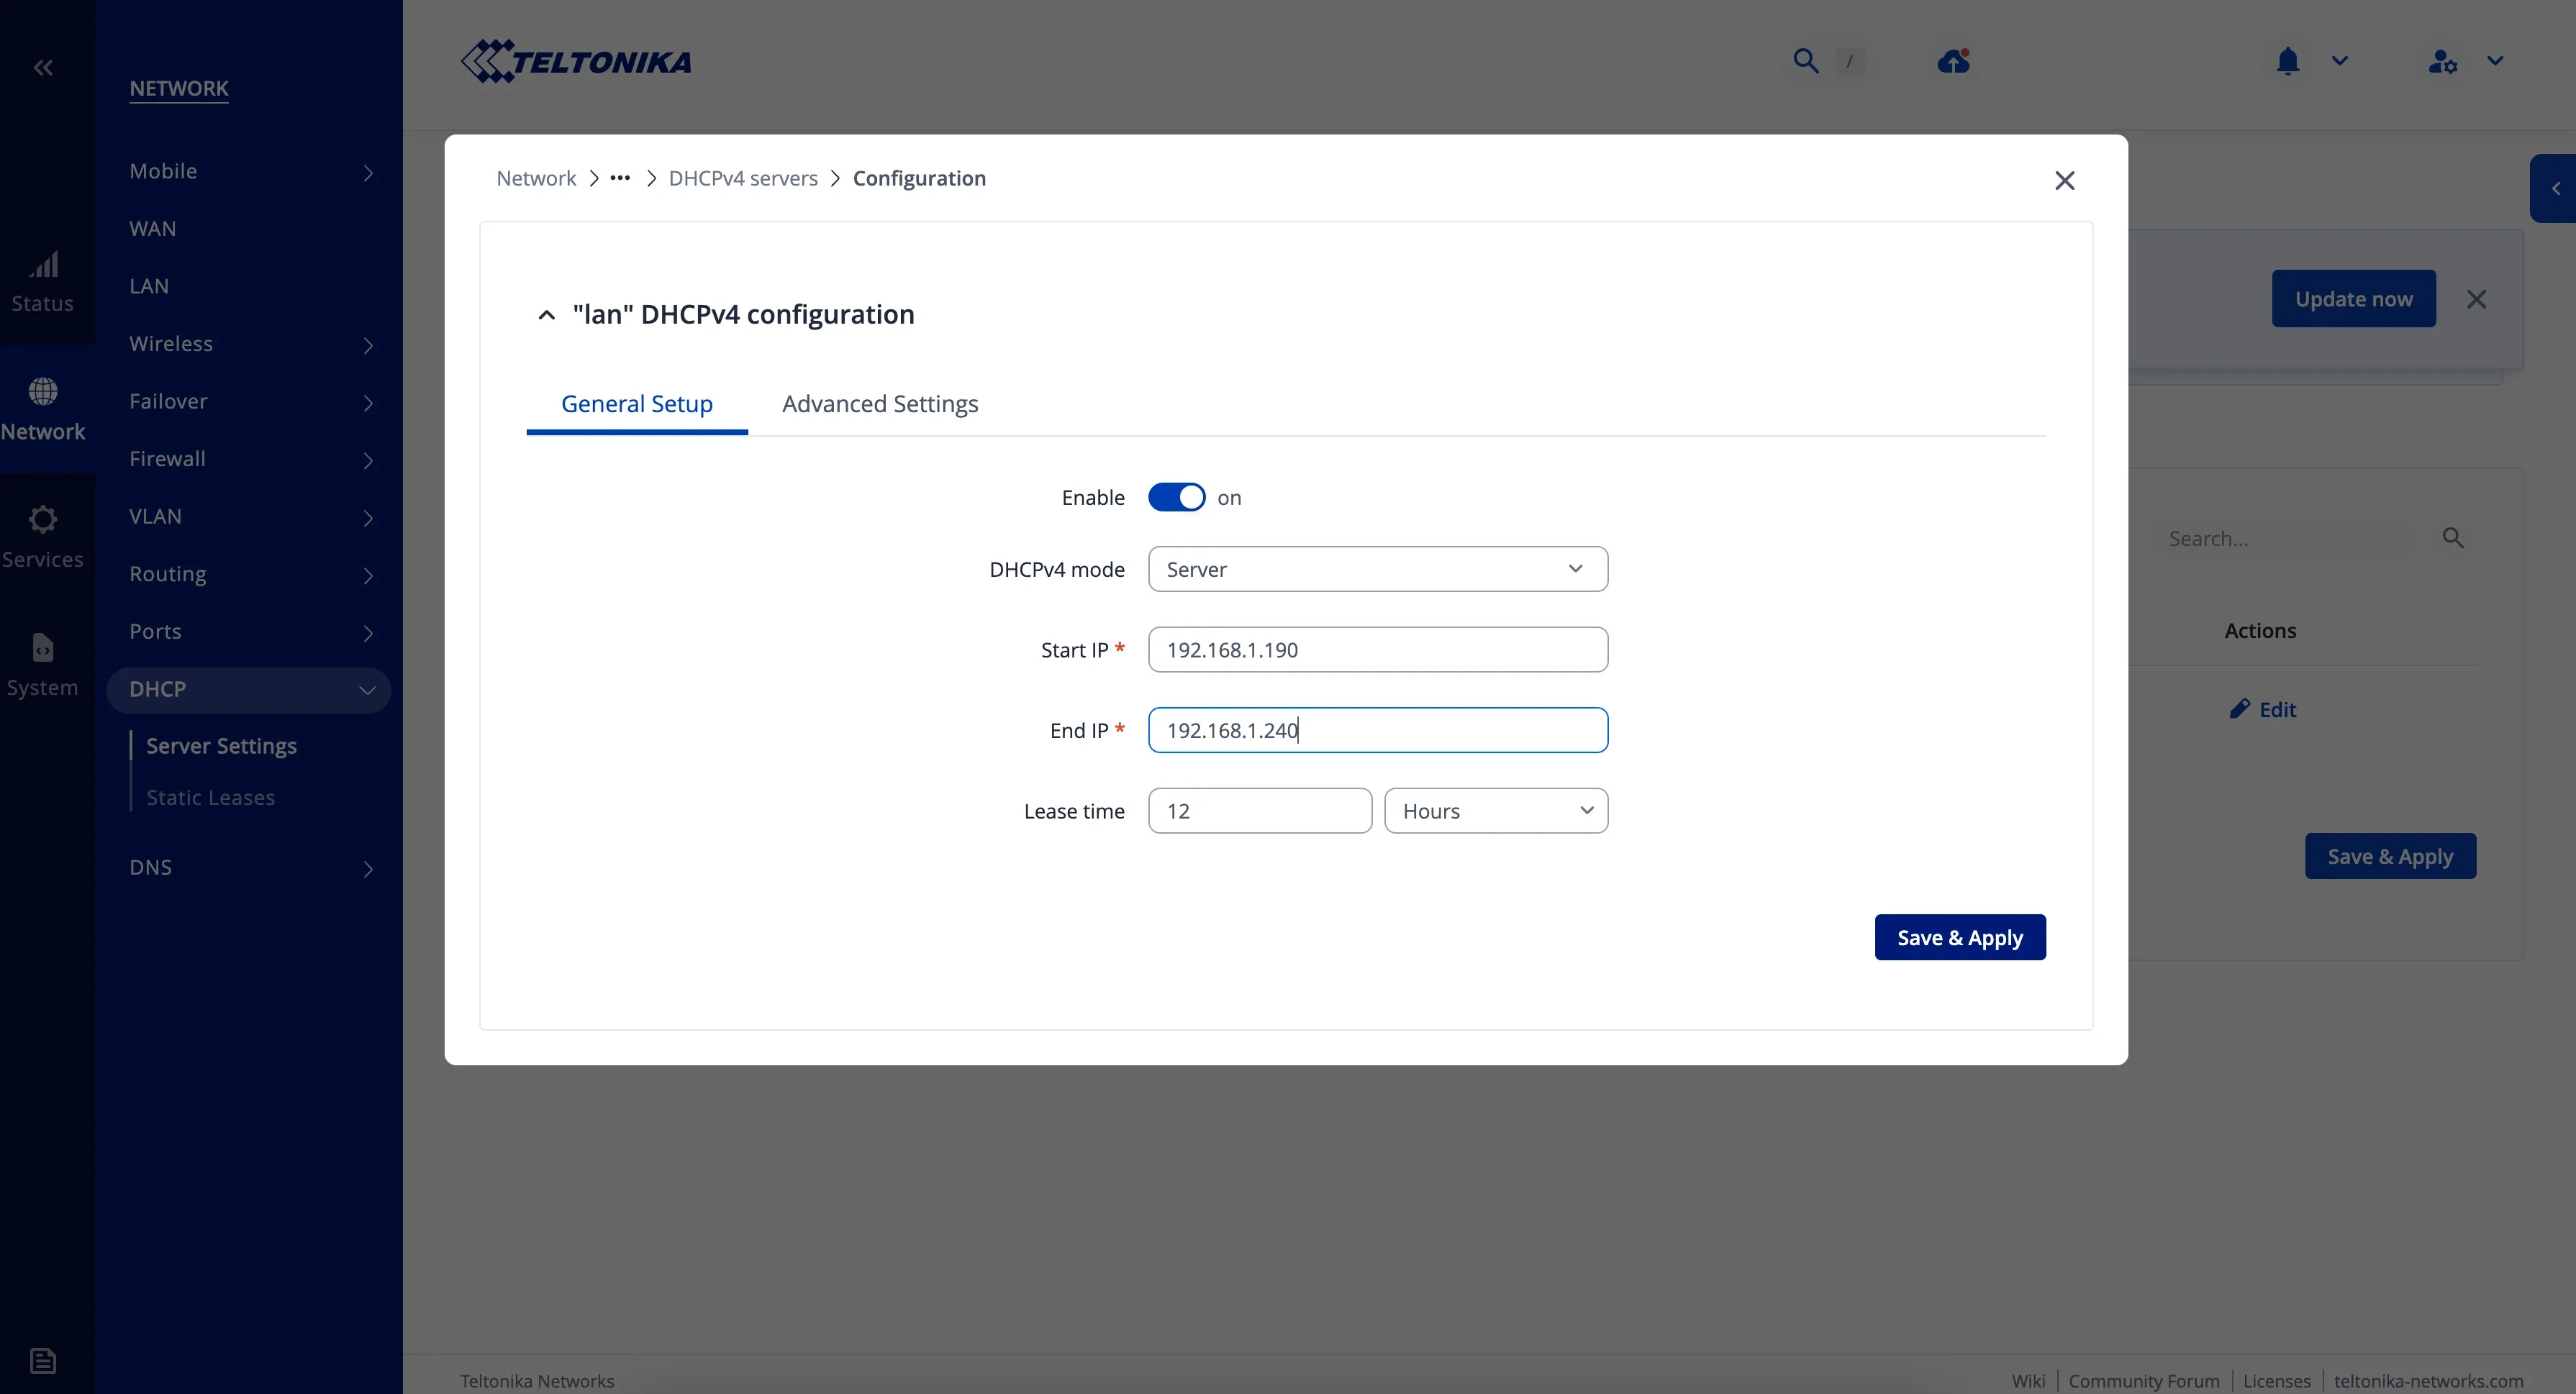Open the Community Forum footer link
Viewport: 2576px width, 1394px height.
pyautogui.click(x=2144, y=1380)
